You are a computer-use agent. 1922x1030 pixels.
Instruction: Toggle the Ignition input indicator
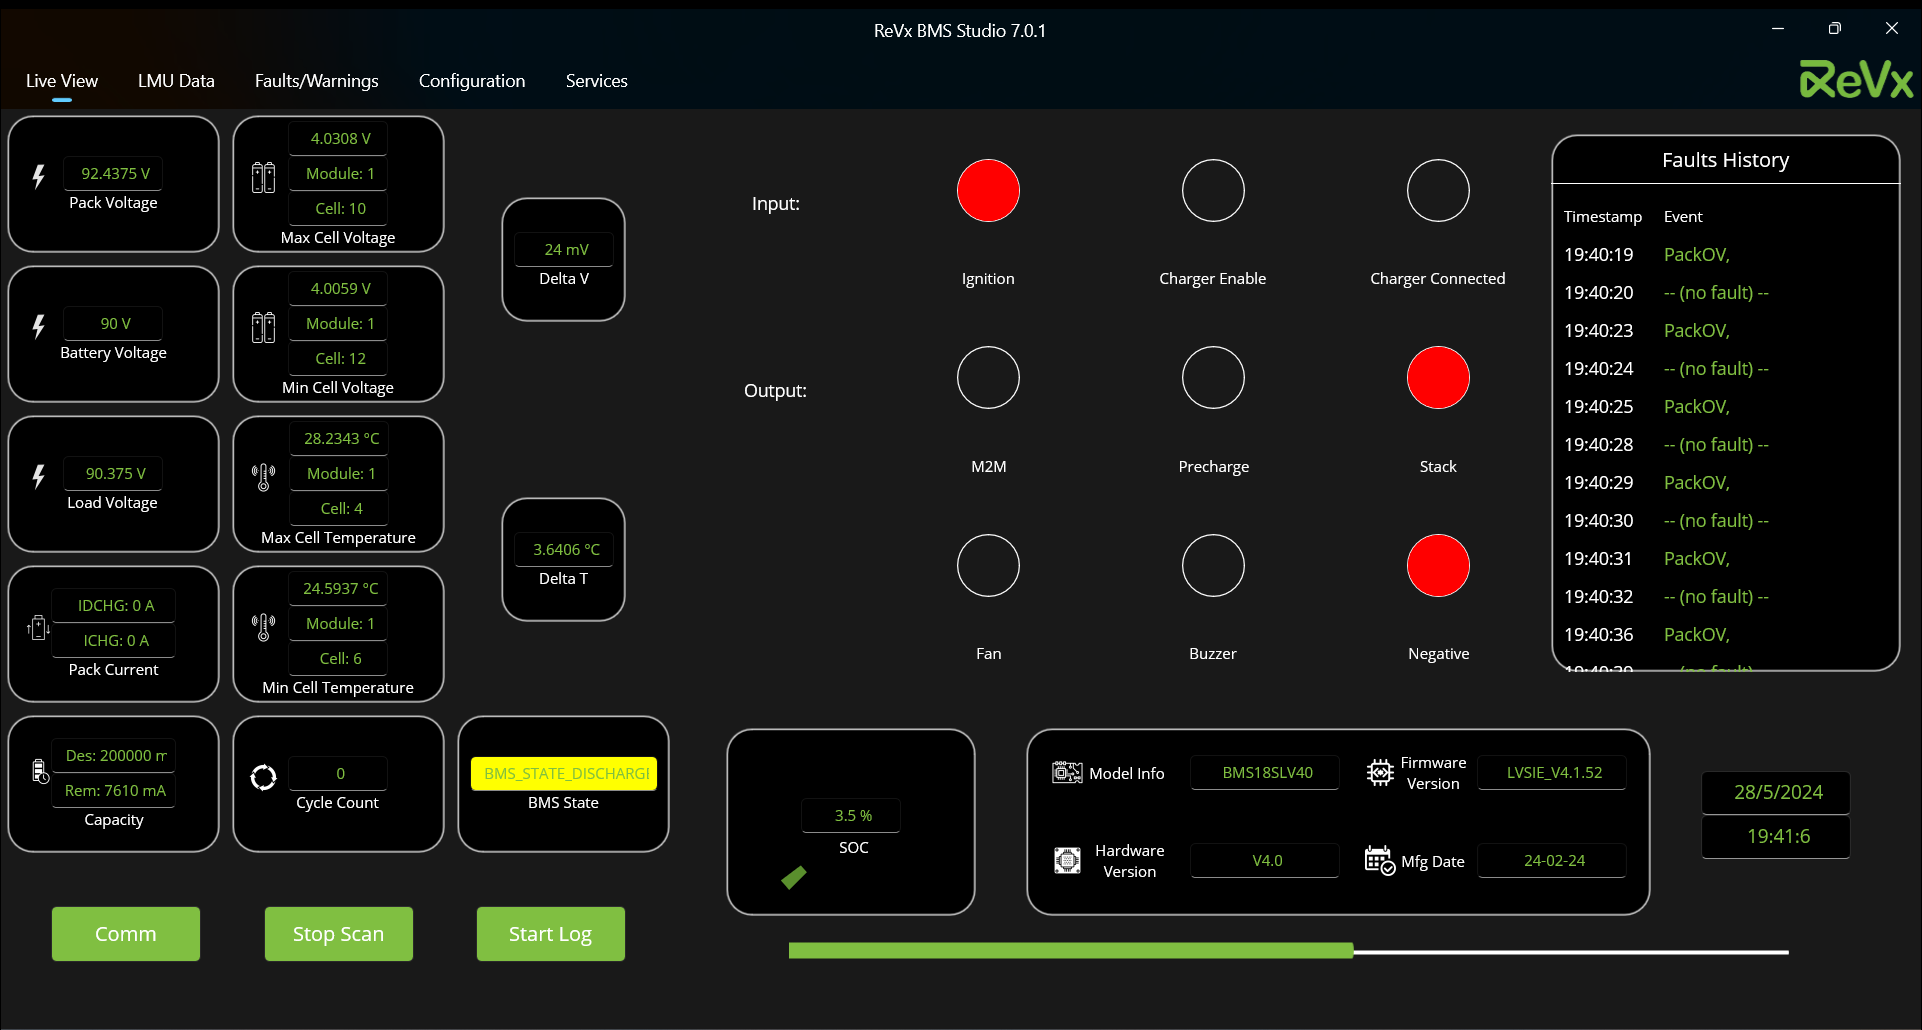[x=988, y=190]
